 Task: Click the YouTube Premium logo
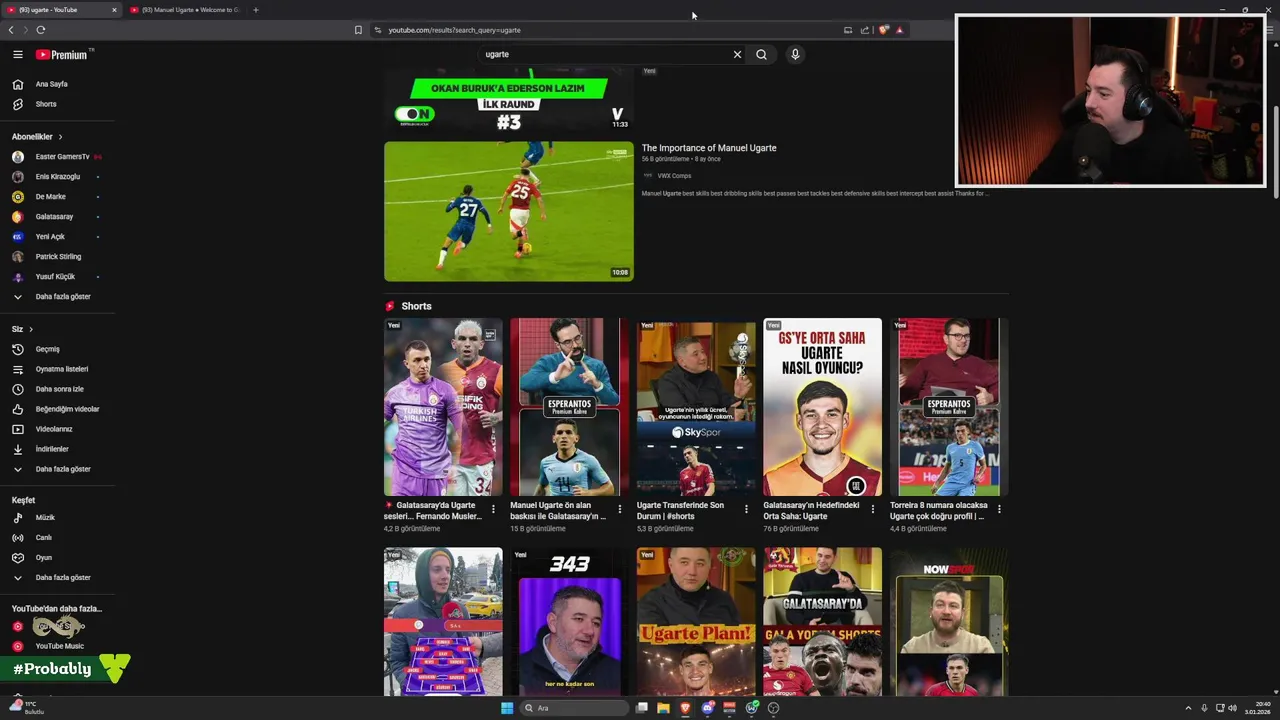(x=62, y=55)
